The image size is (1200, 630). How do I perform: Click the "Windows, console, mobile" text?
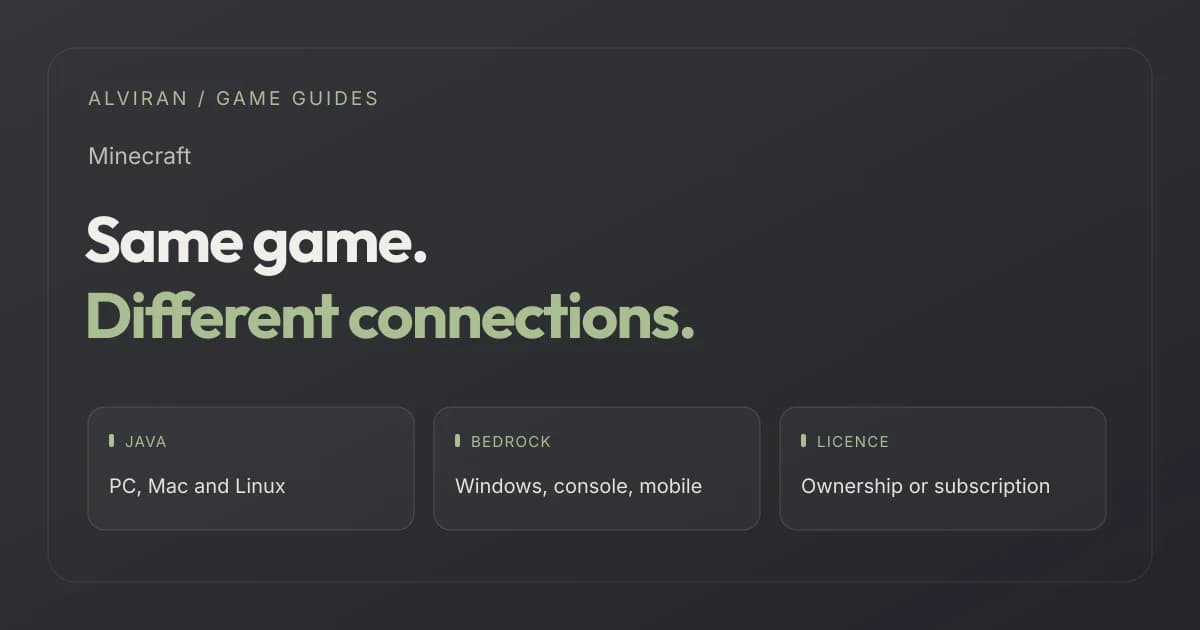(x=578, y=487)
